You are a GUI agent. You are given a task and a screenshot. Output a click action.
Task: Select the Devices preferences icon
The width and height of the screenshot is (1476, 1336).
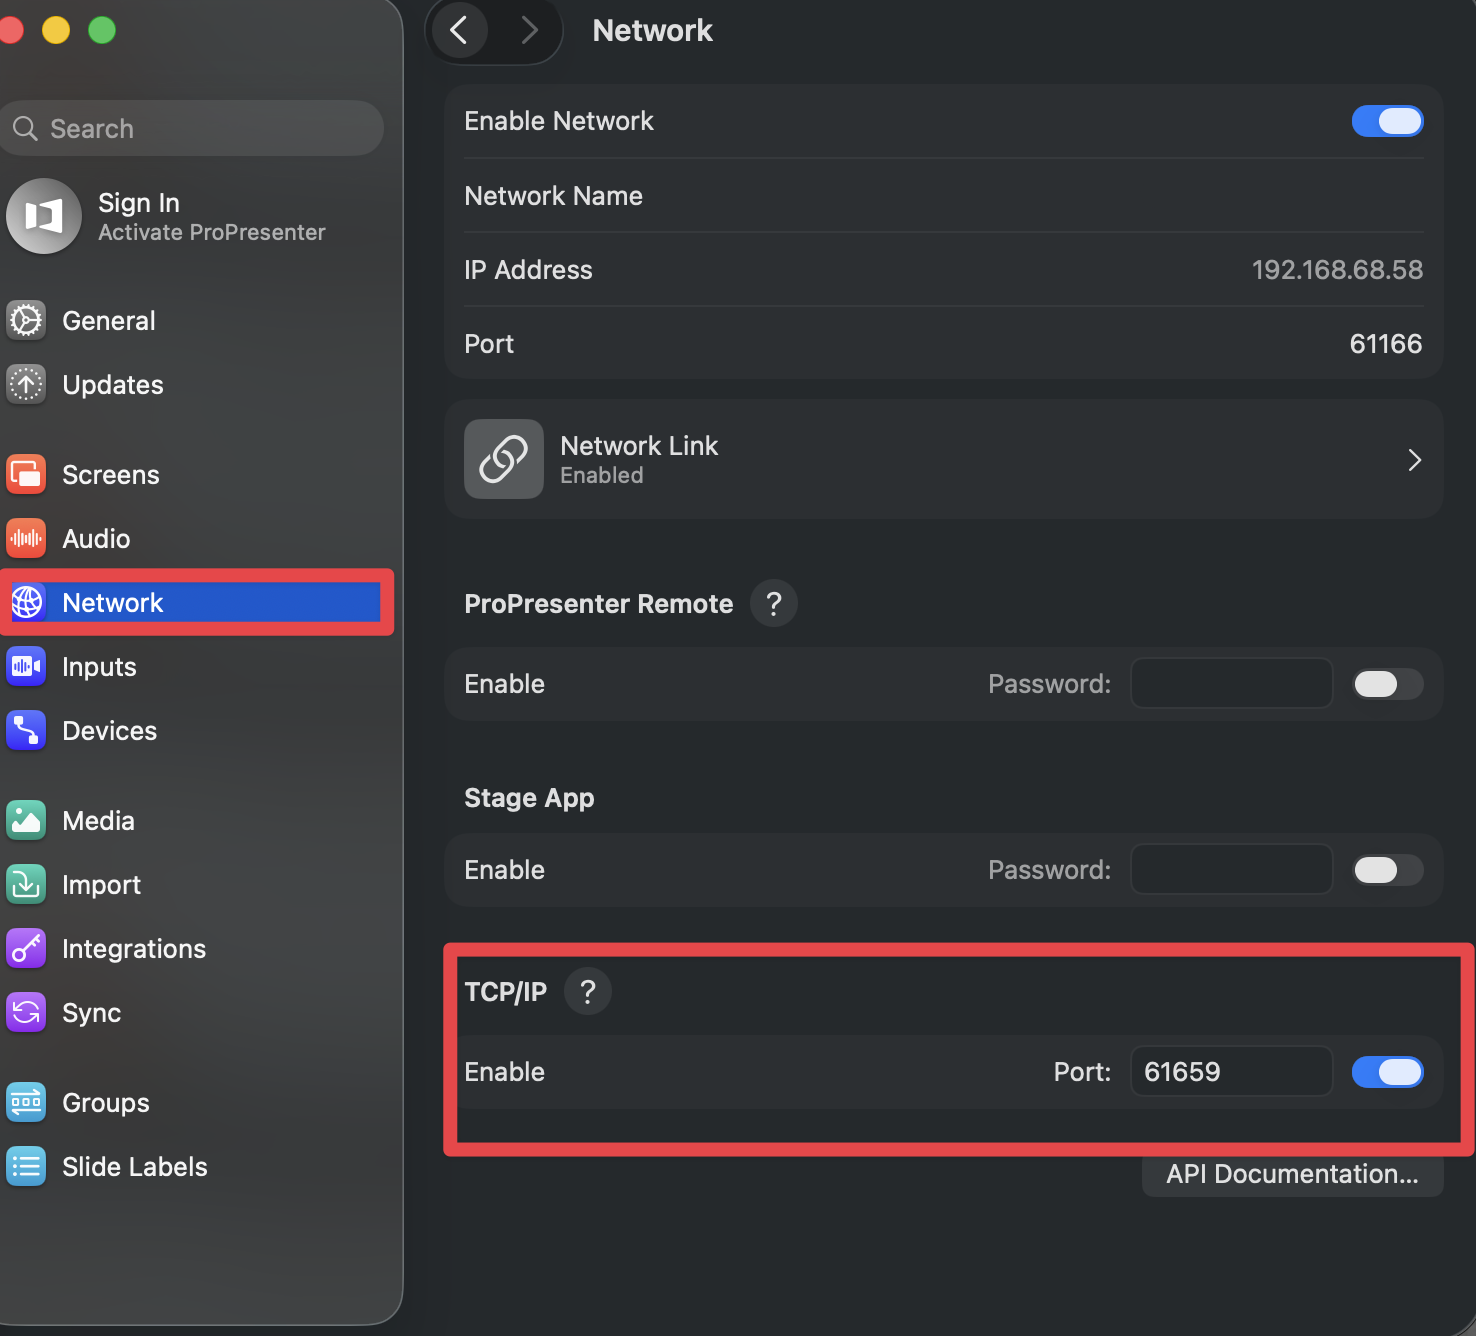109,730
